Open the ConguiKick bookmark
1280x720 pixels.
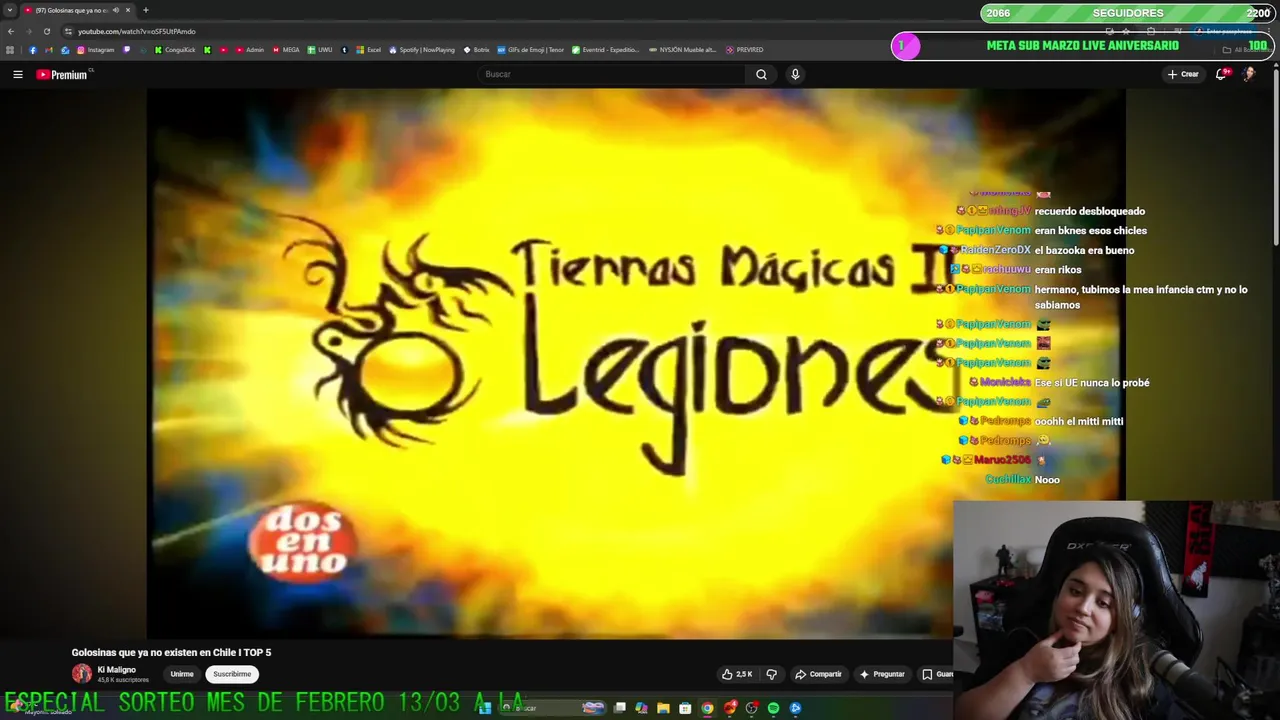click(x=174, y=50)
